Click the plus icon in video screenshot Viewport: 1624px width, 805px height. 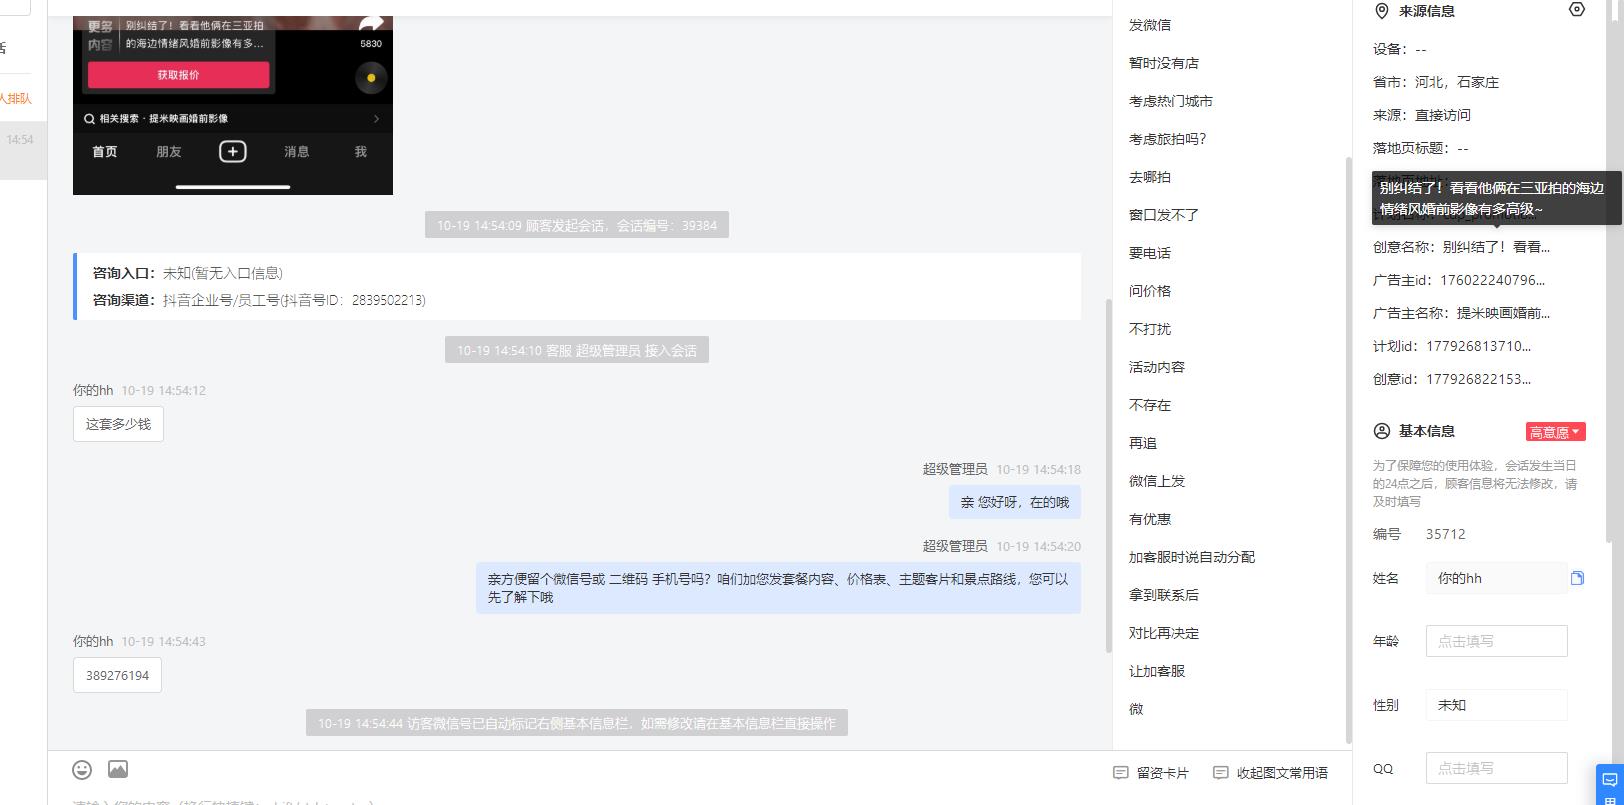click(232, 151)
